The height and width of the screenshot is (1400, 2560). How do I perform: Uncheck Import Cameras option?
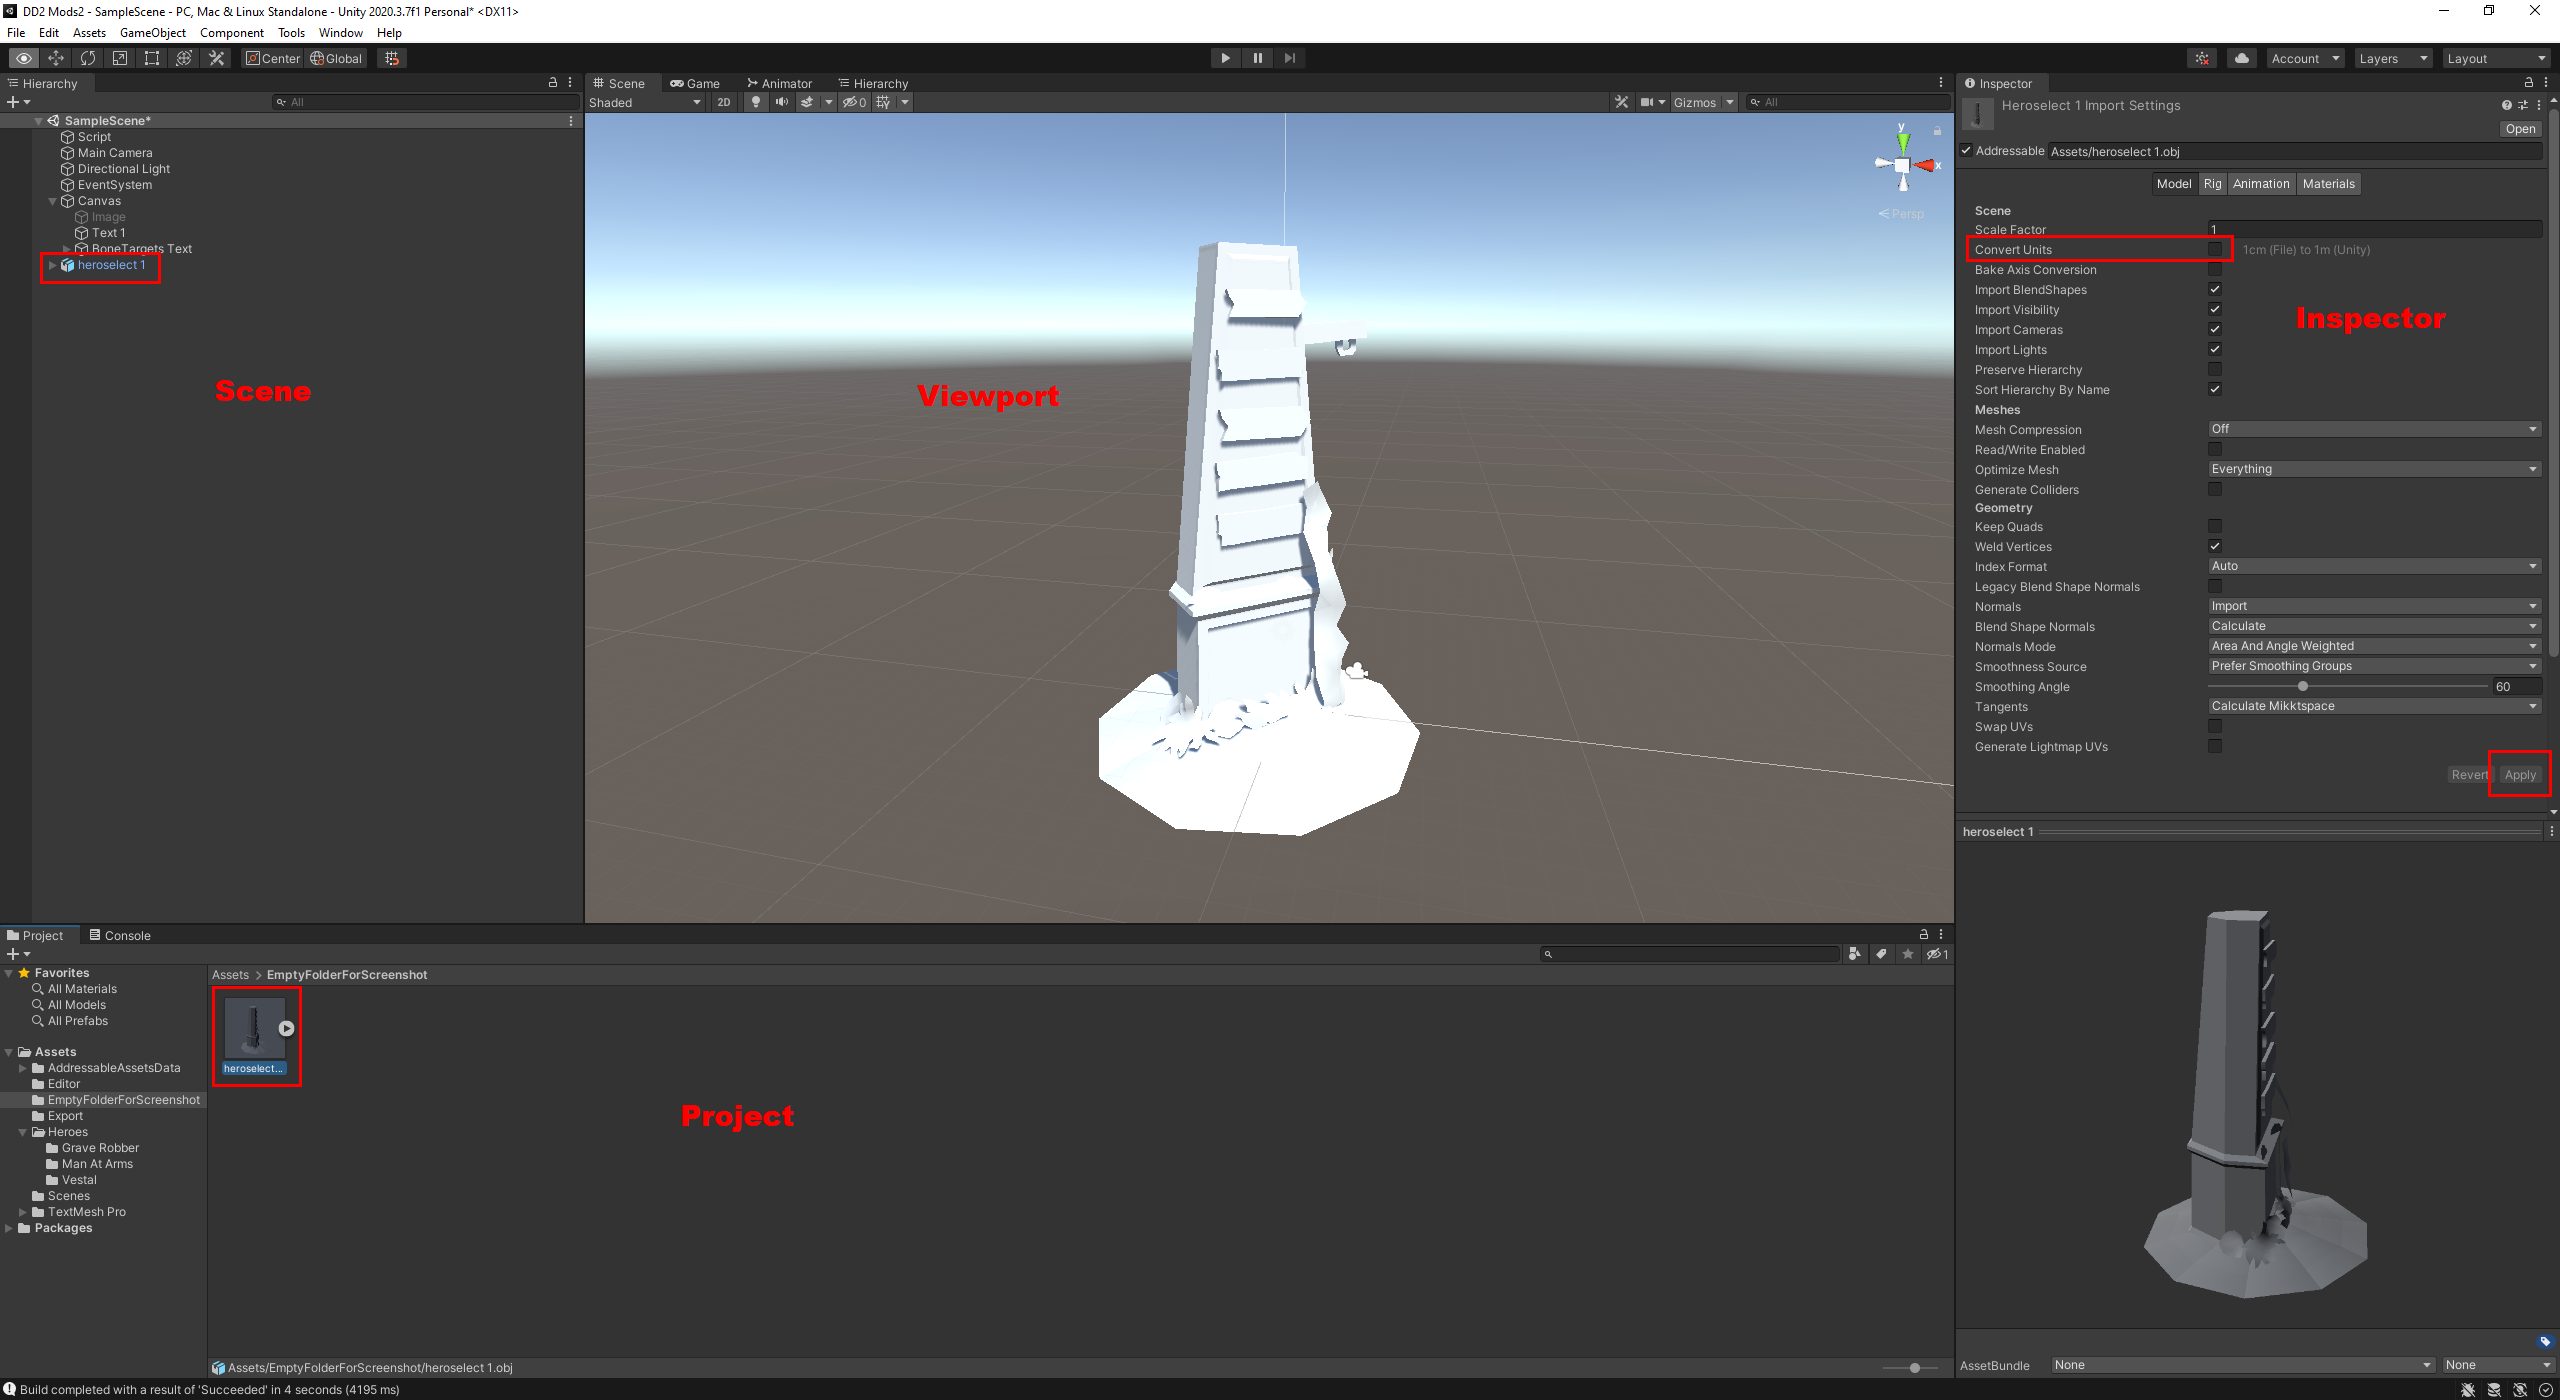coord(2215,330)
